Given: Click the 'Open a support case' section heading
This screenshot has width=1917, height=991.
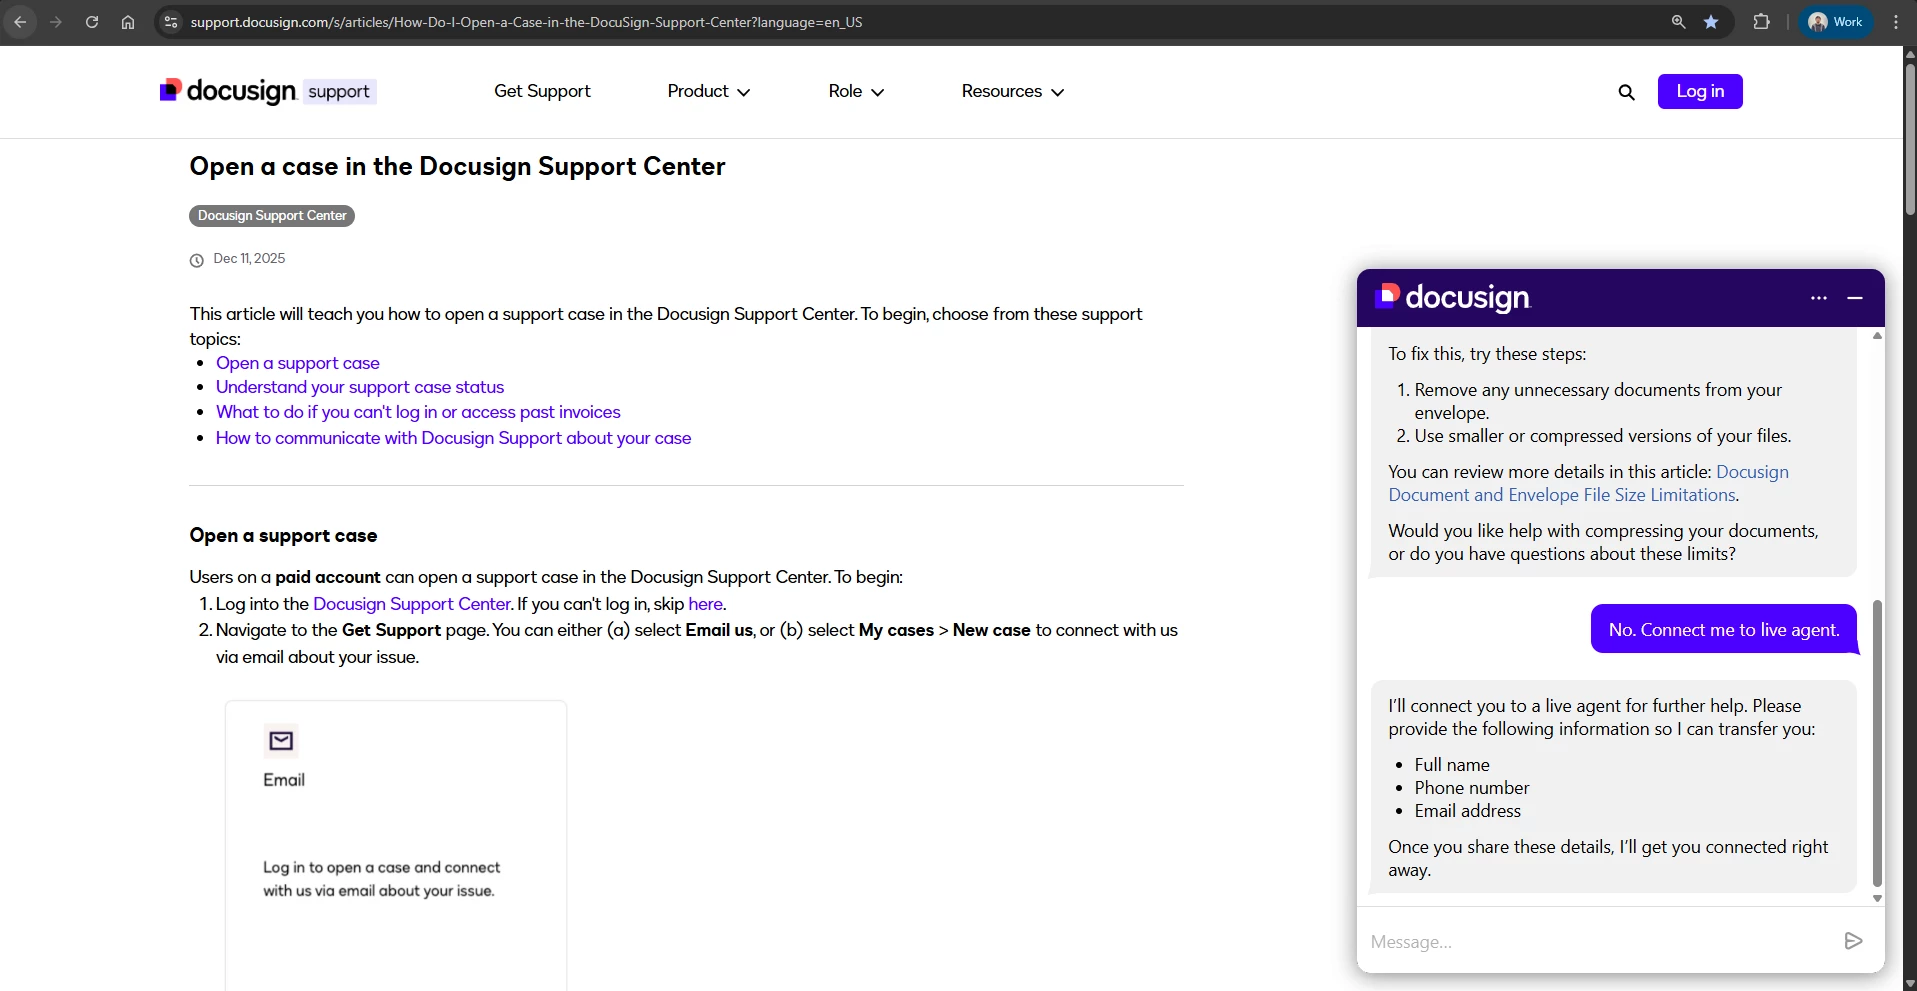Looking at the screenshot, I should coord(283,535).
